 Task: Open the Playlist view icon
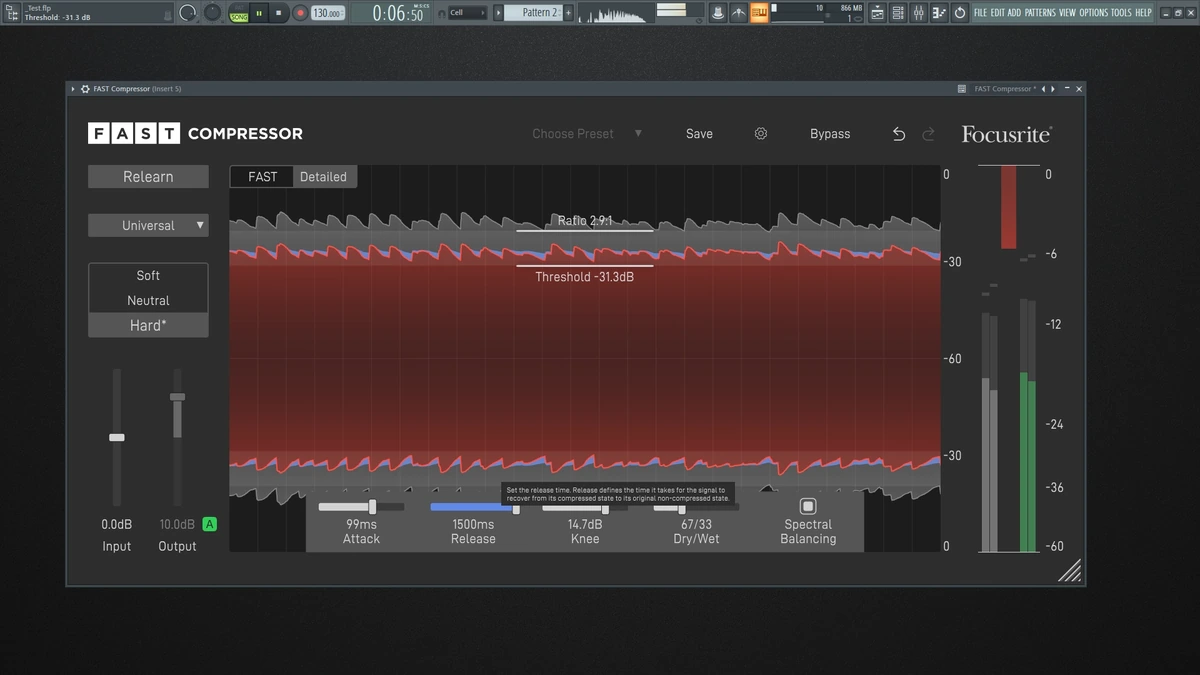[x=877, y=13]
